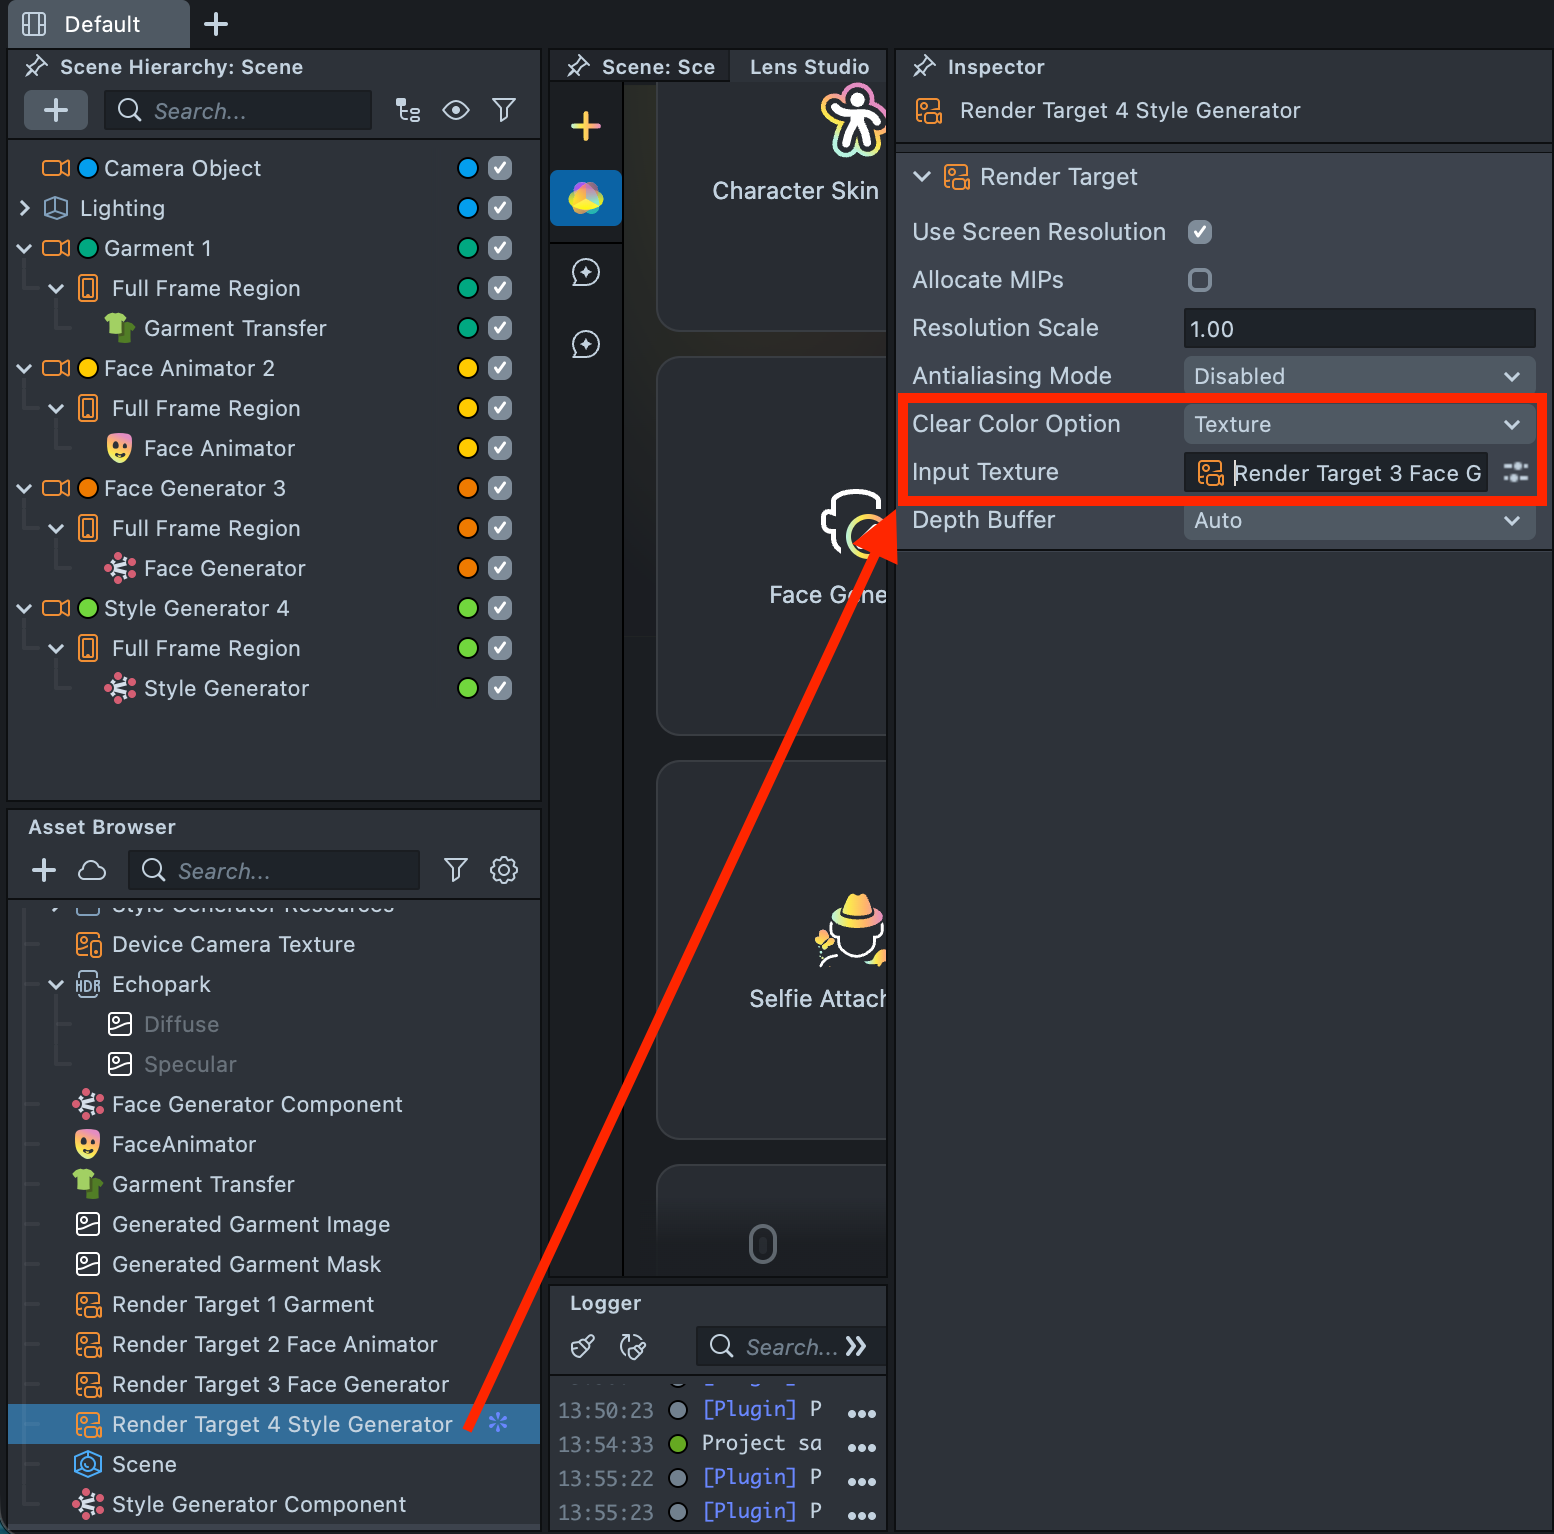Click the workspace layout icon beside Default
Image resolution: width=1554 pixels, height=1534 pixels.
pyautogui.click(x=34, y=24)
